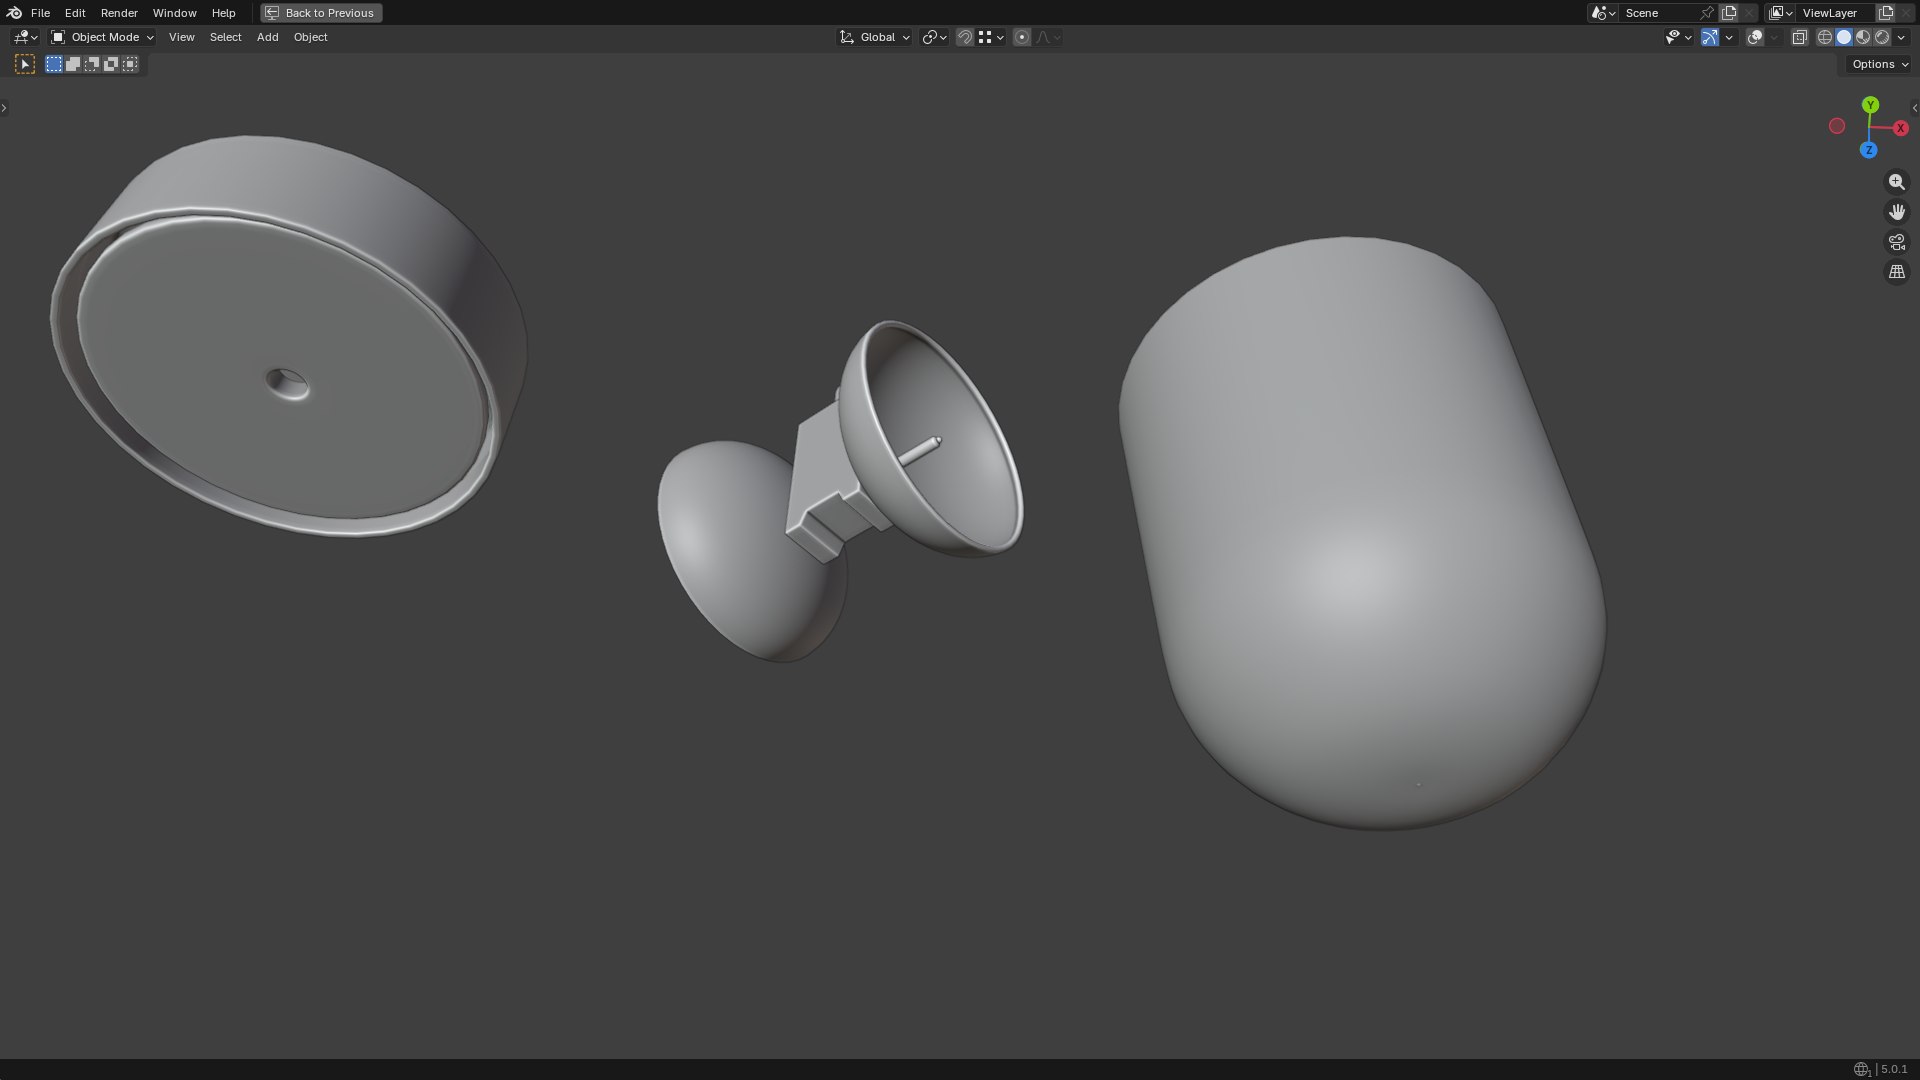Switch to wireframe viewport shading
Screen dimensions: 1920x1080
pos(1825,37)
